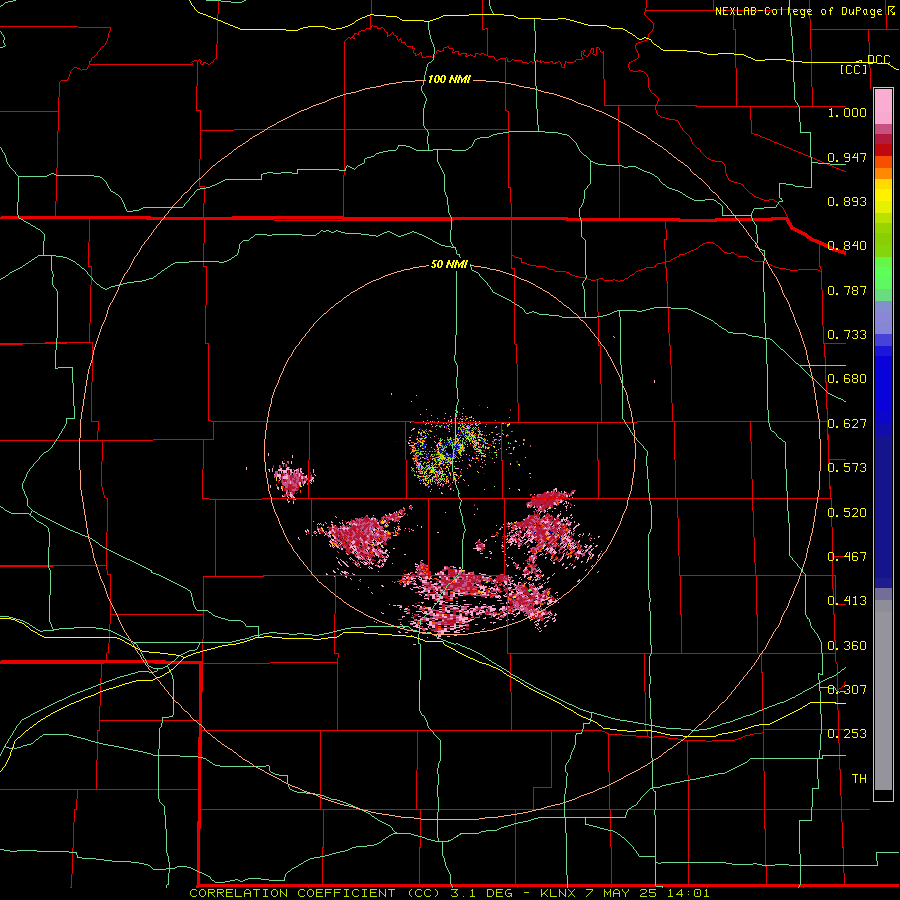Click the 0.787 scale value

847,290
